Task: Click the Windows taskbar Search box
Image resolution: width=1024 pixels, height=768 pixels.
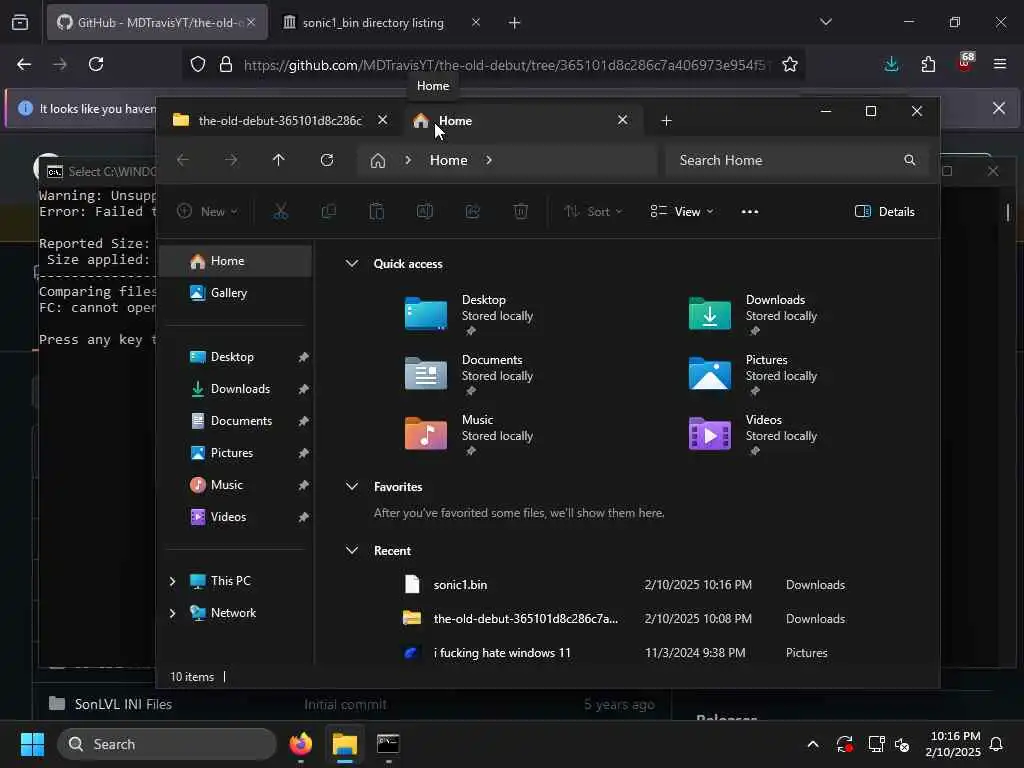Action: click(x=167, y=744)
